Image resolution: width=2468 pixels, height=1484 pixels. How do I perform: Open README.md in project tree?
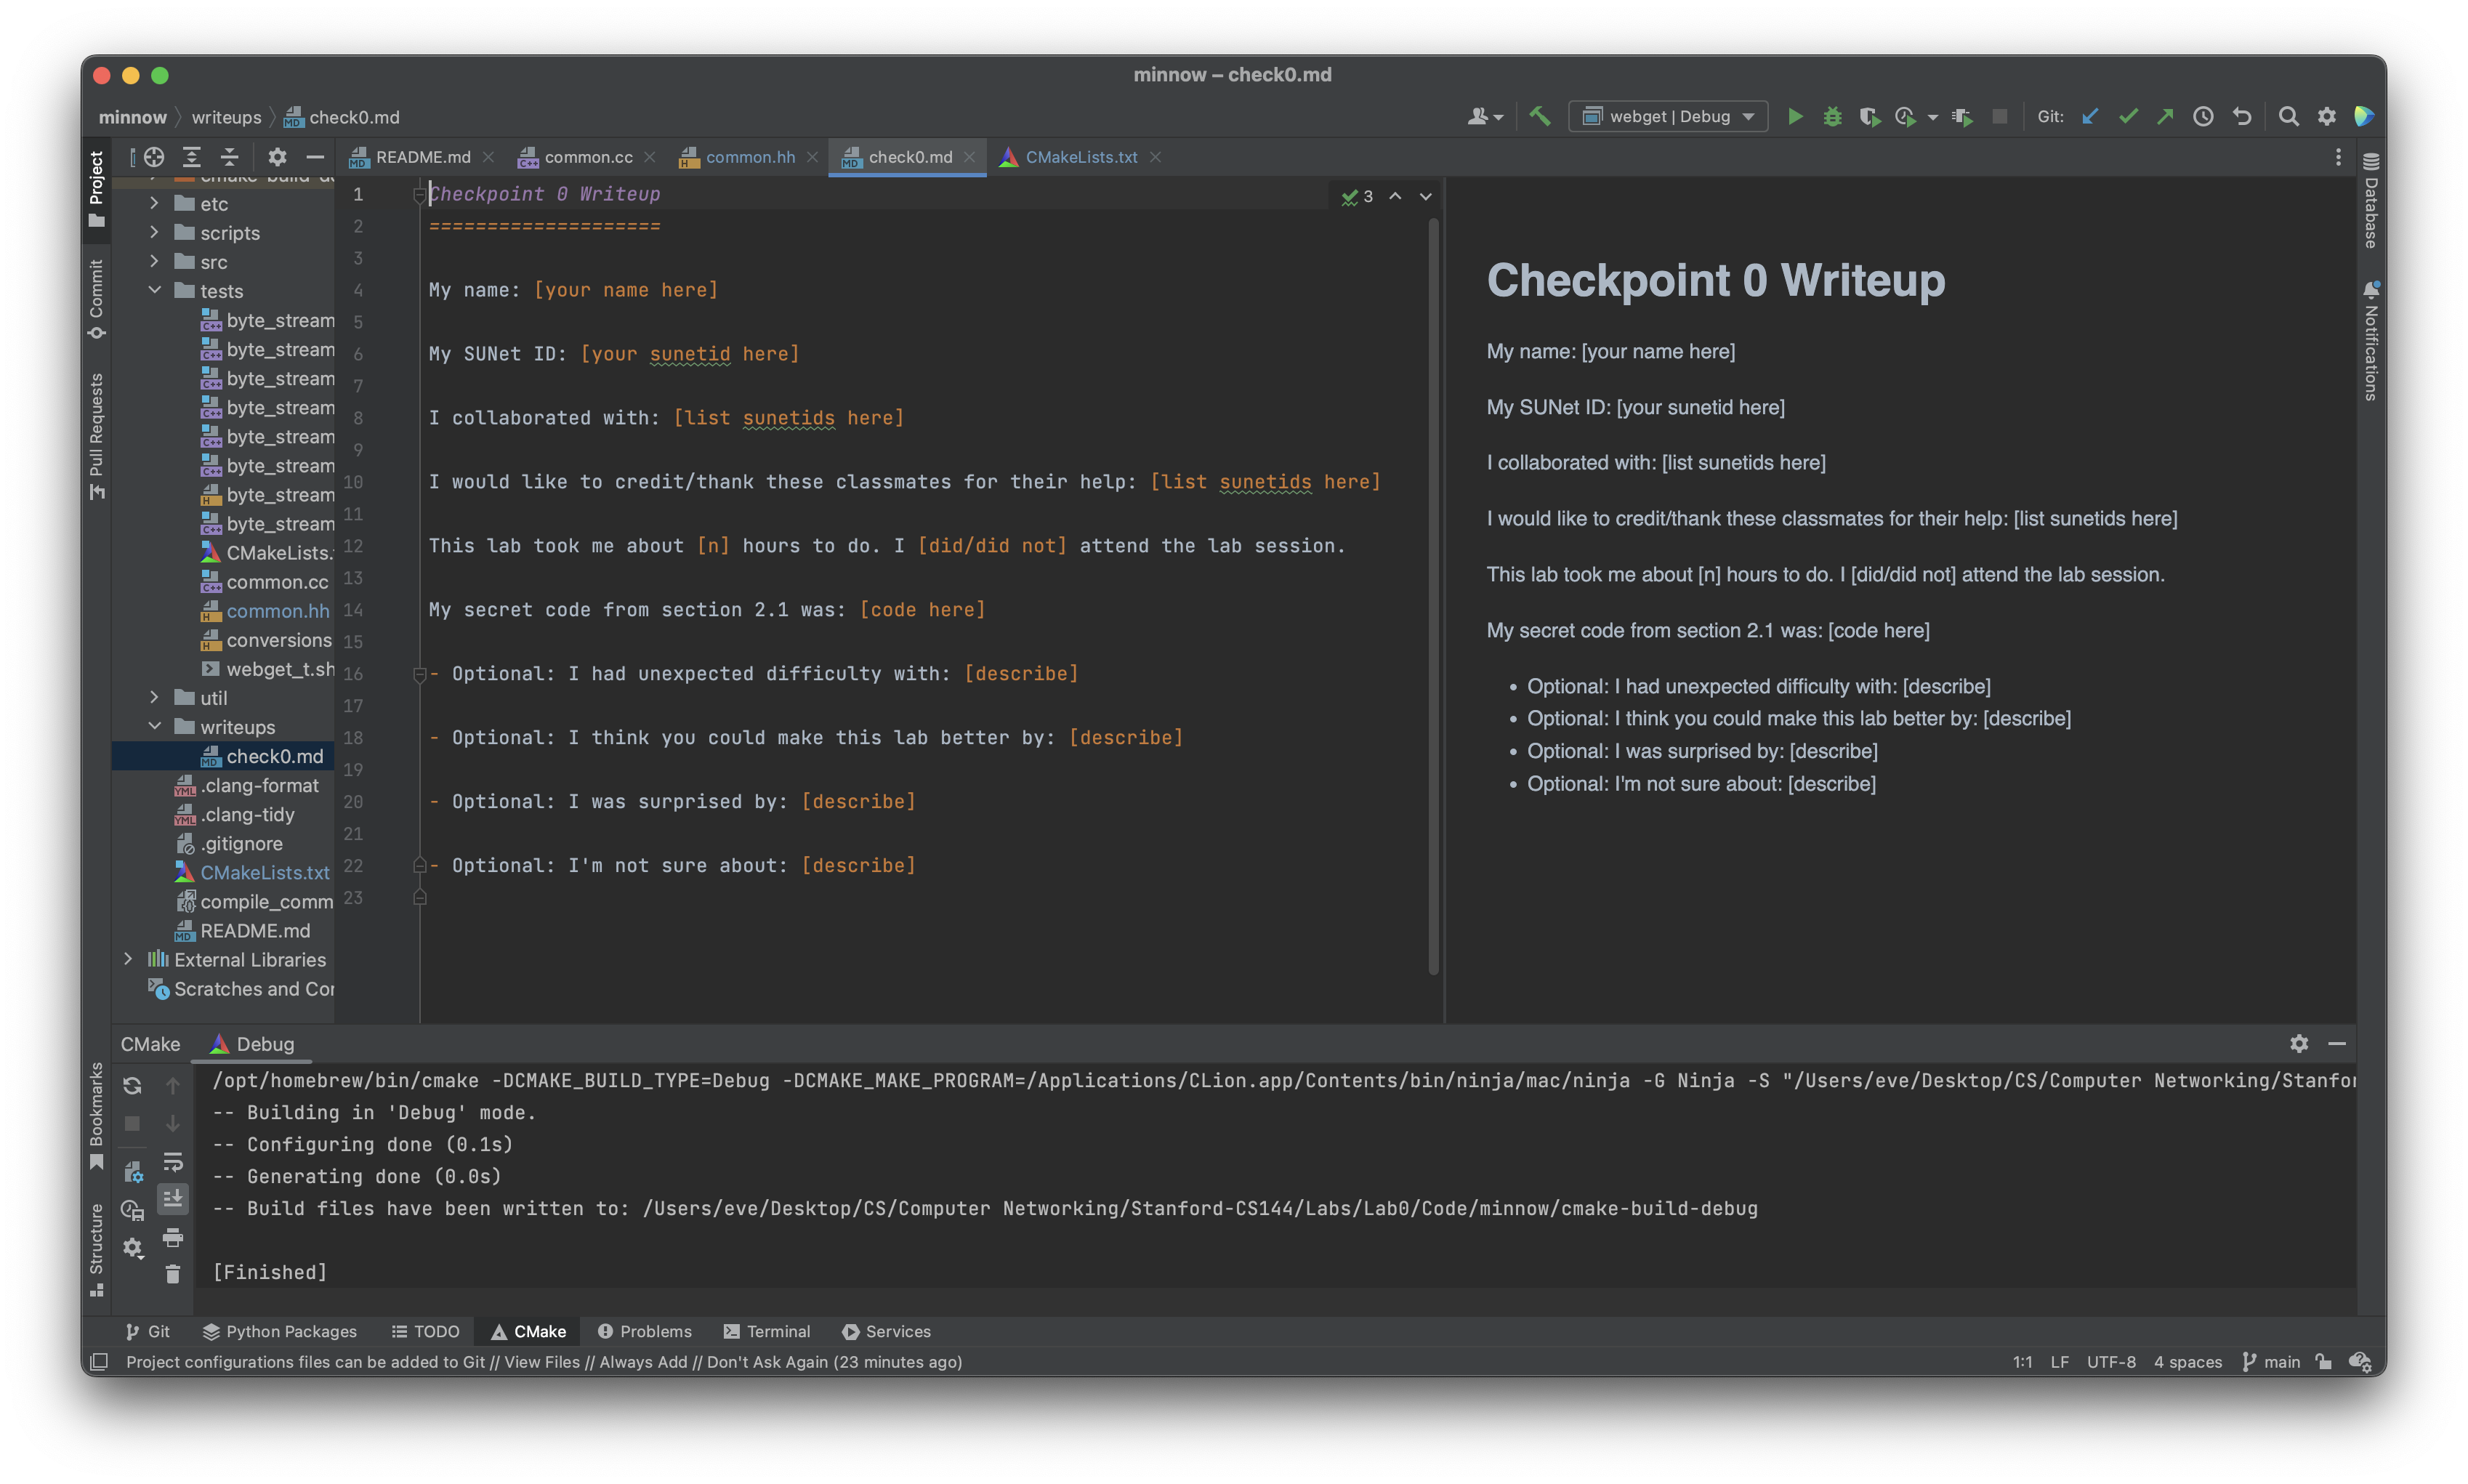tap(254, 931)
